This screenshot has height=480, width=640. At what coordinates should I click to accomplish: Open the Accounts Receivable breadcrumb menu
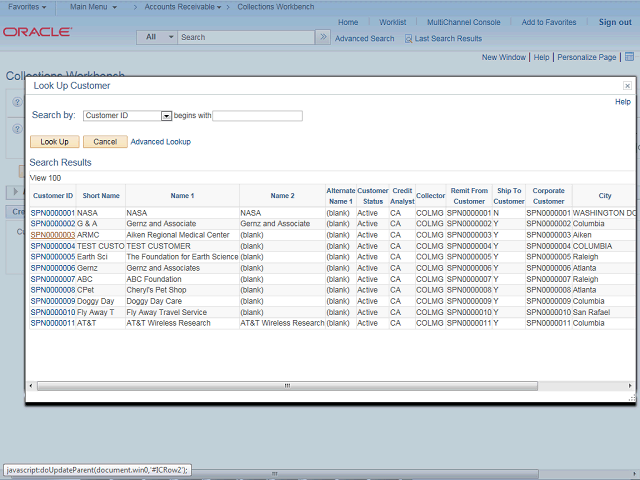[180, 7]
